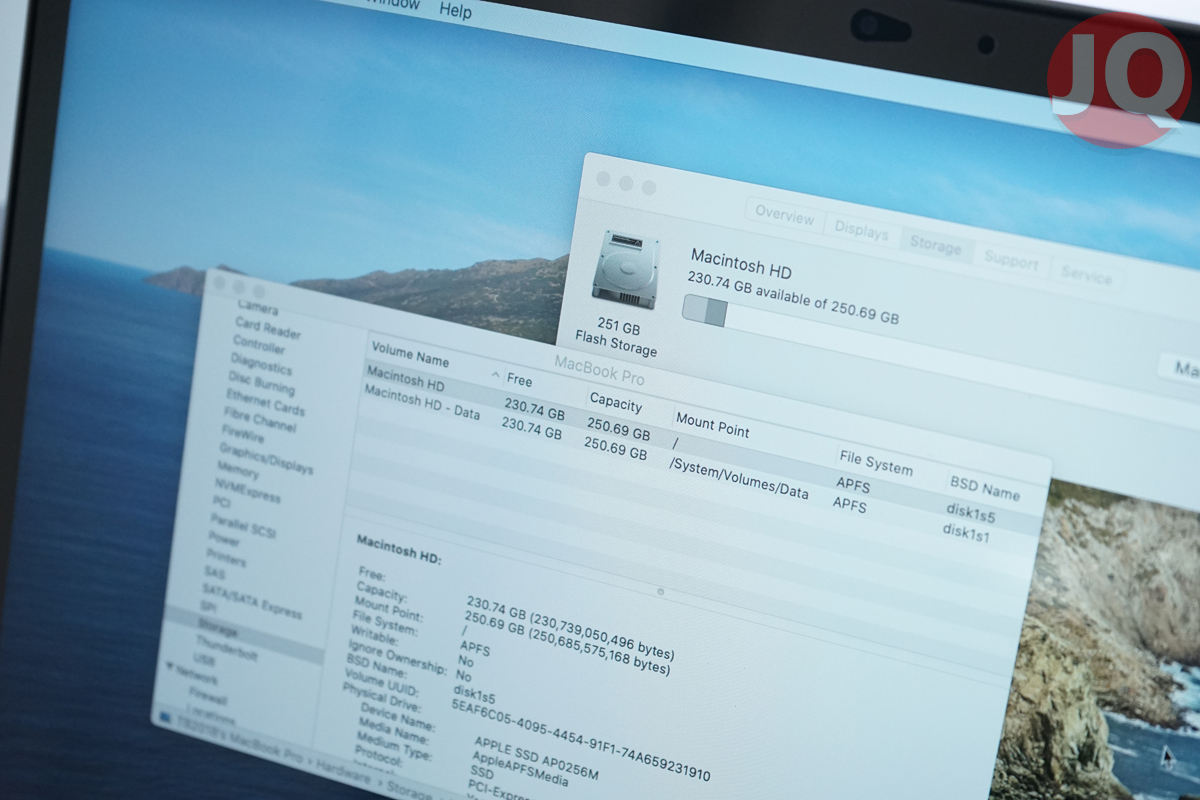Viewport: 1200px width, 800px height.
Task: Click the File System column header
Action: pos(876,463)
